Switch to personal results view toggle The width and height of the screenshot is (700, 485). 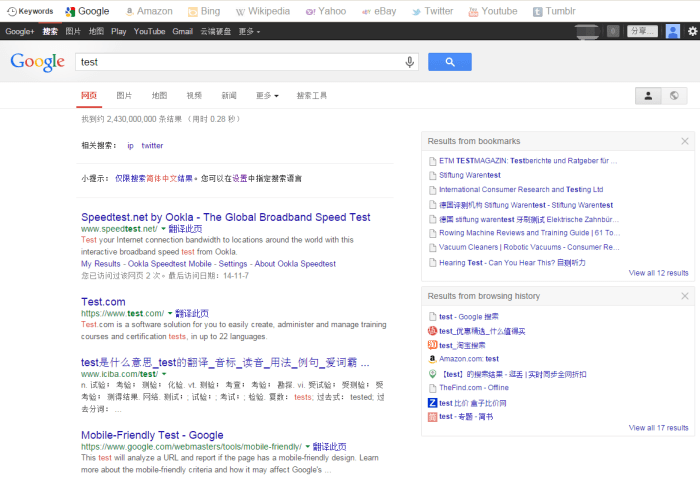(x=648, y=96)
